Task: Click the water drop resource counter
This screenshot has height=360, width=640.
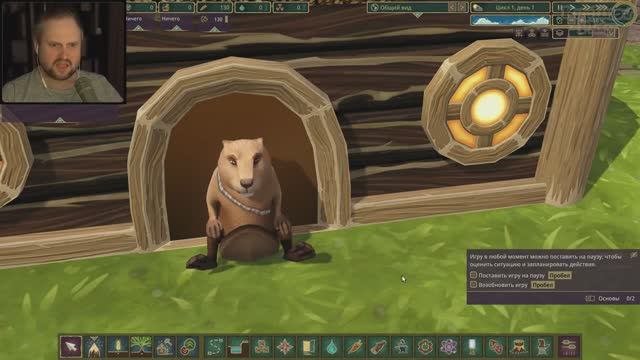Action: 253,7
